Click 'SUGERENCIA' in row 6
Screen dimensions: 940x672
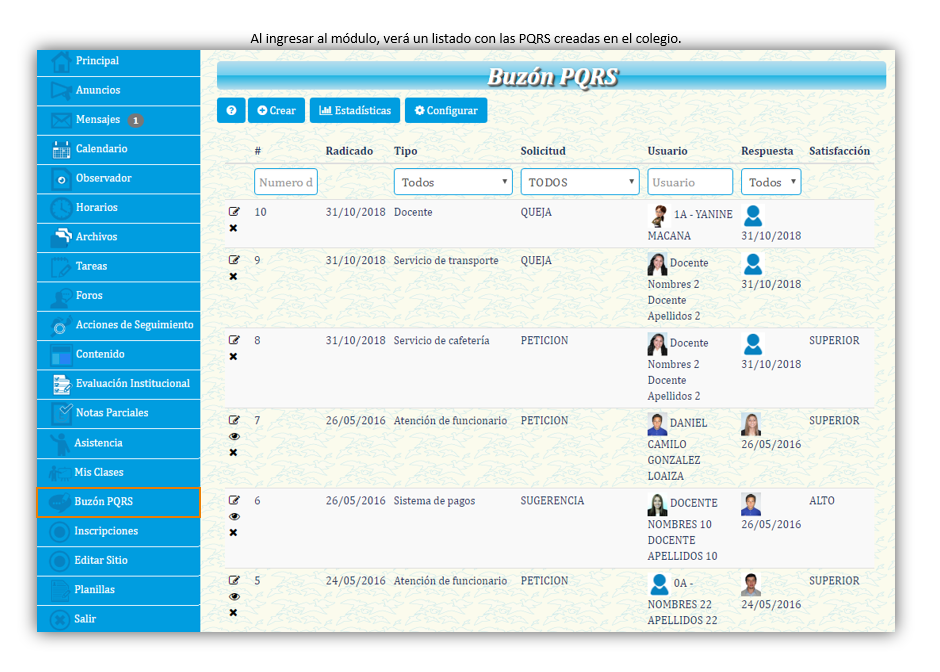point(552,501)
